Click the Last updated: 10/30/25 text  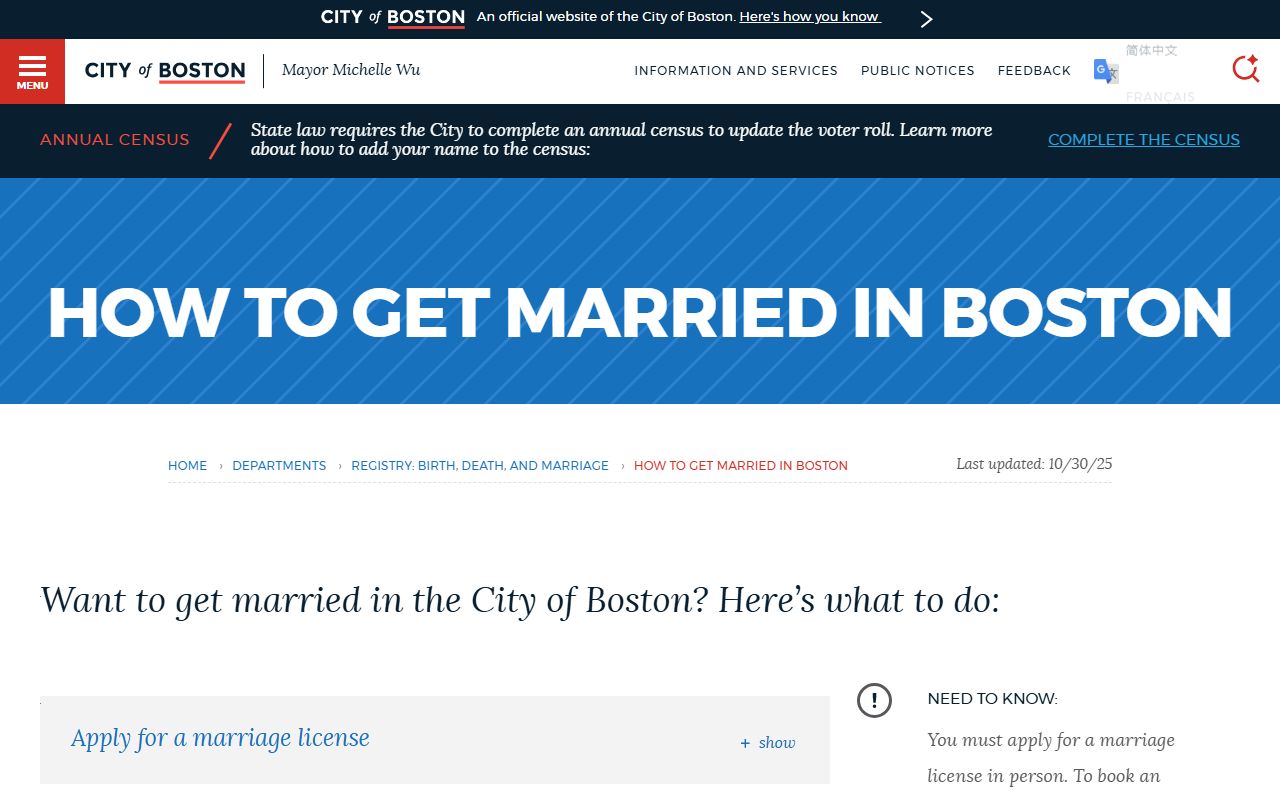coord(1034,464)
